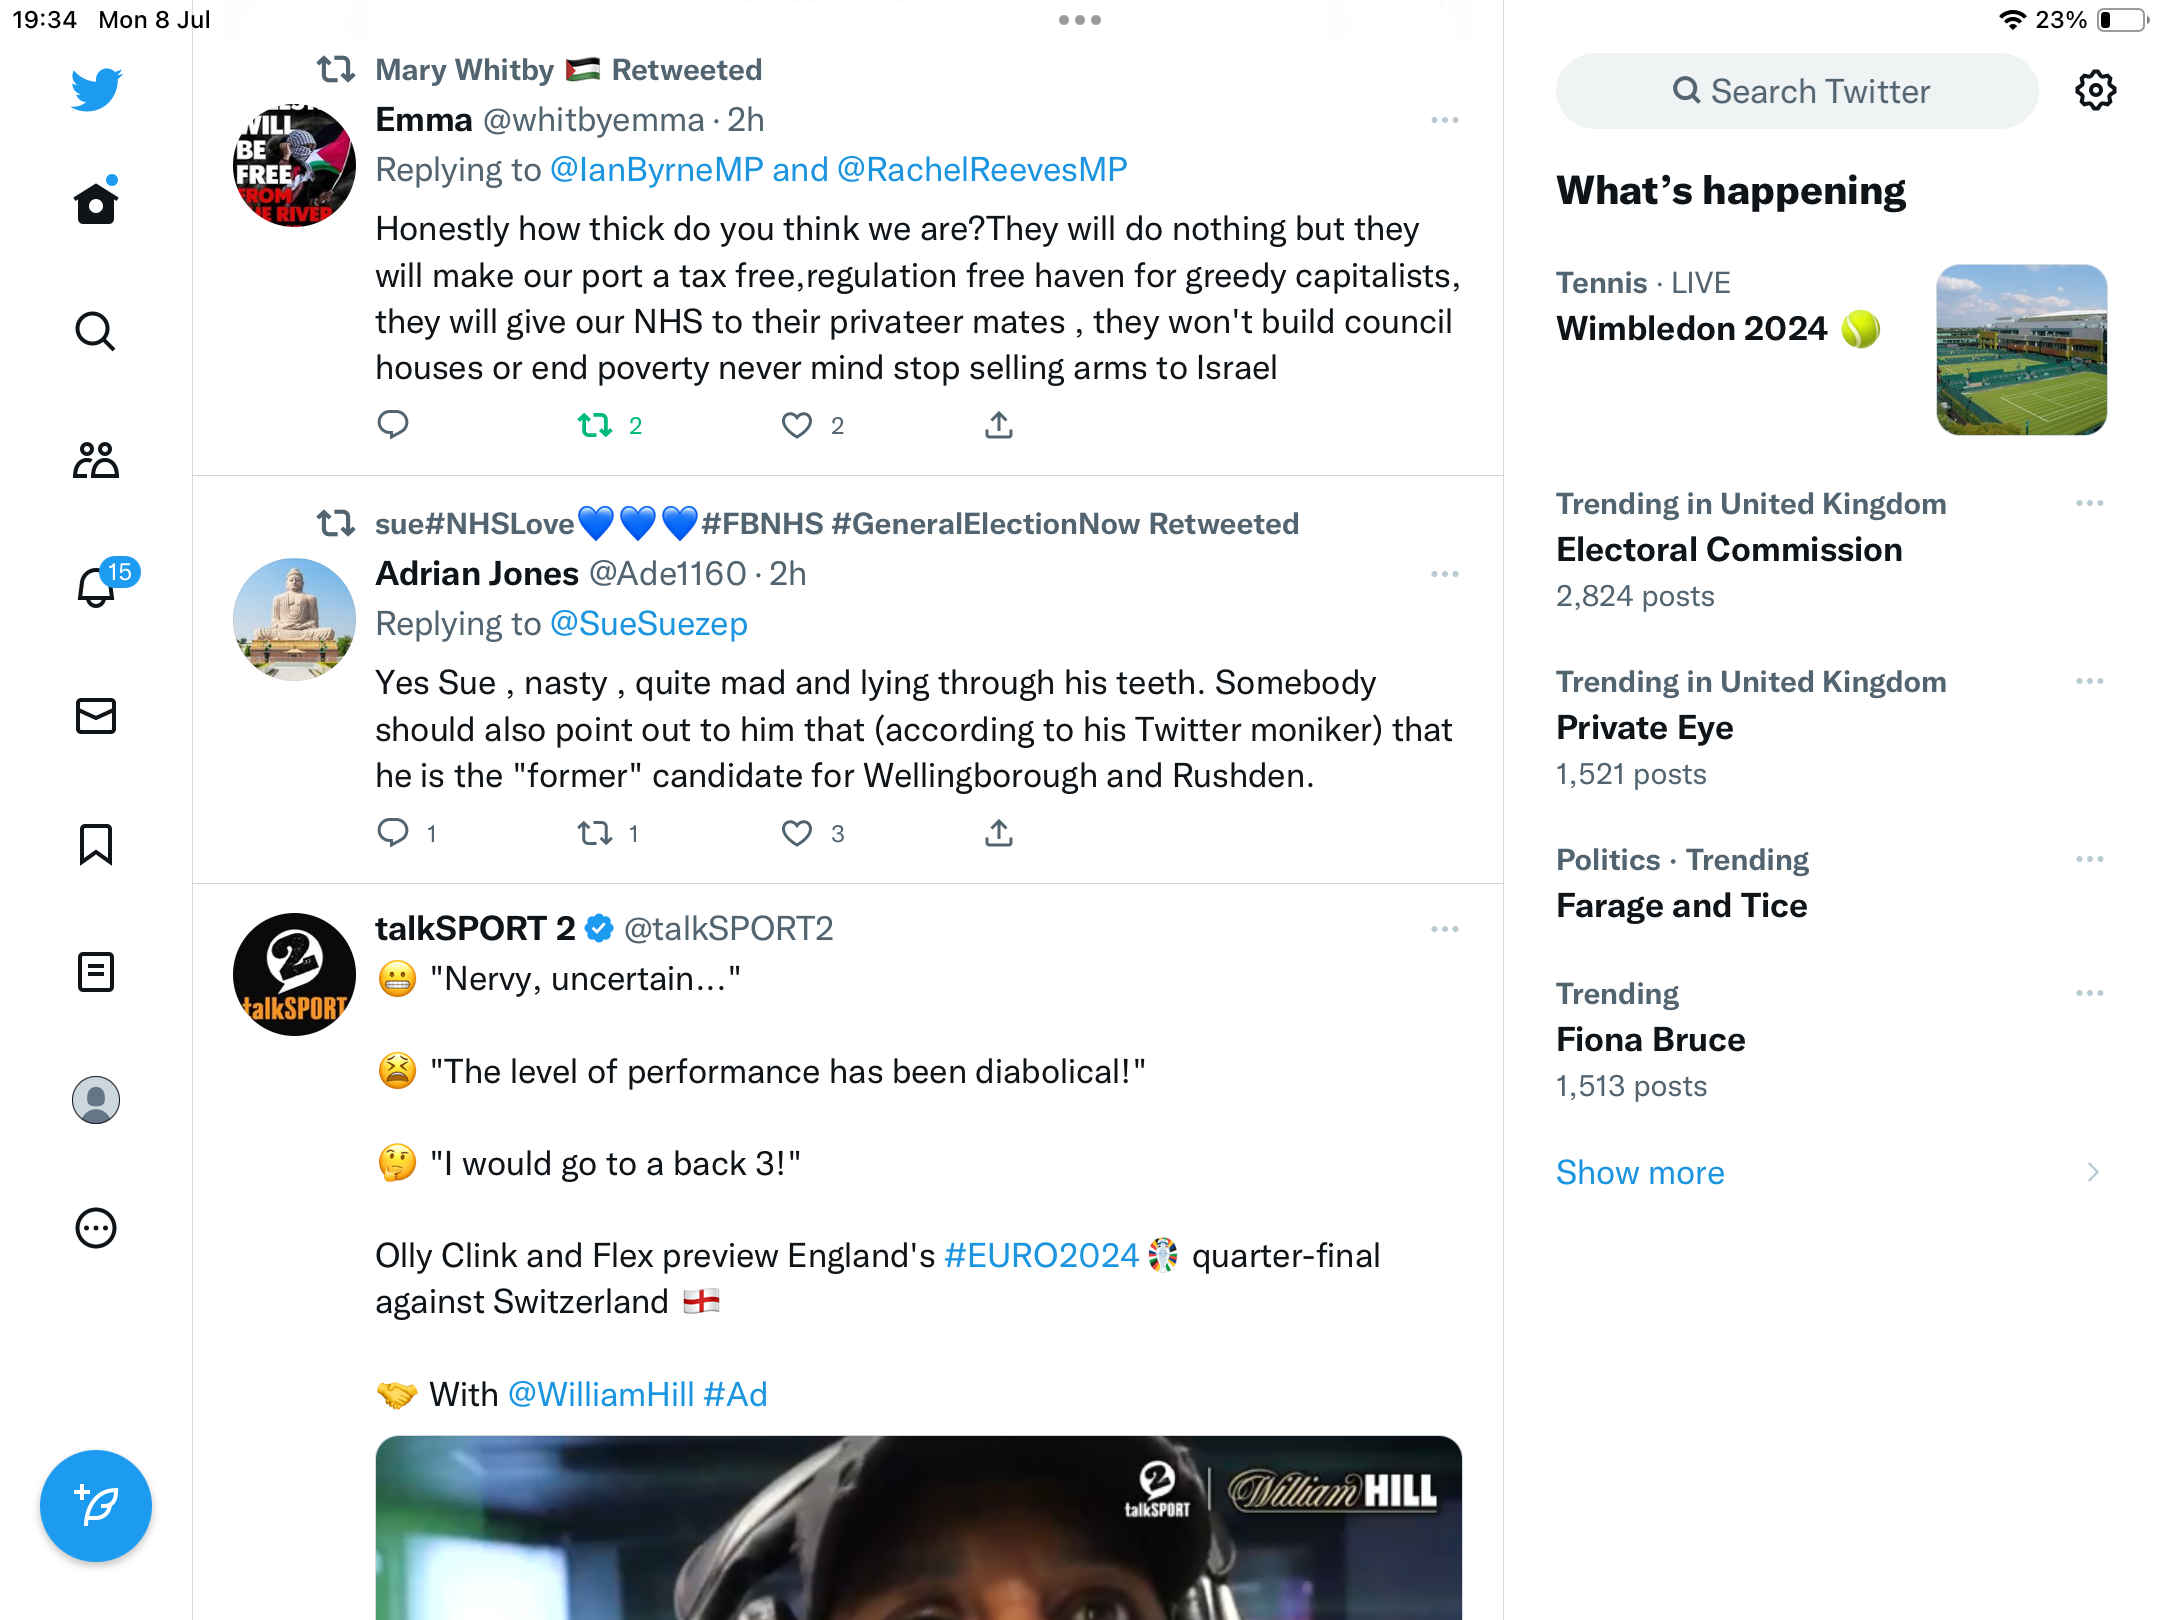This screenshot has height=1620, width=2160.
Task: Click the Twitter bird logo
Action: click(96, 90)
